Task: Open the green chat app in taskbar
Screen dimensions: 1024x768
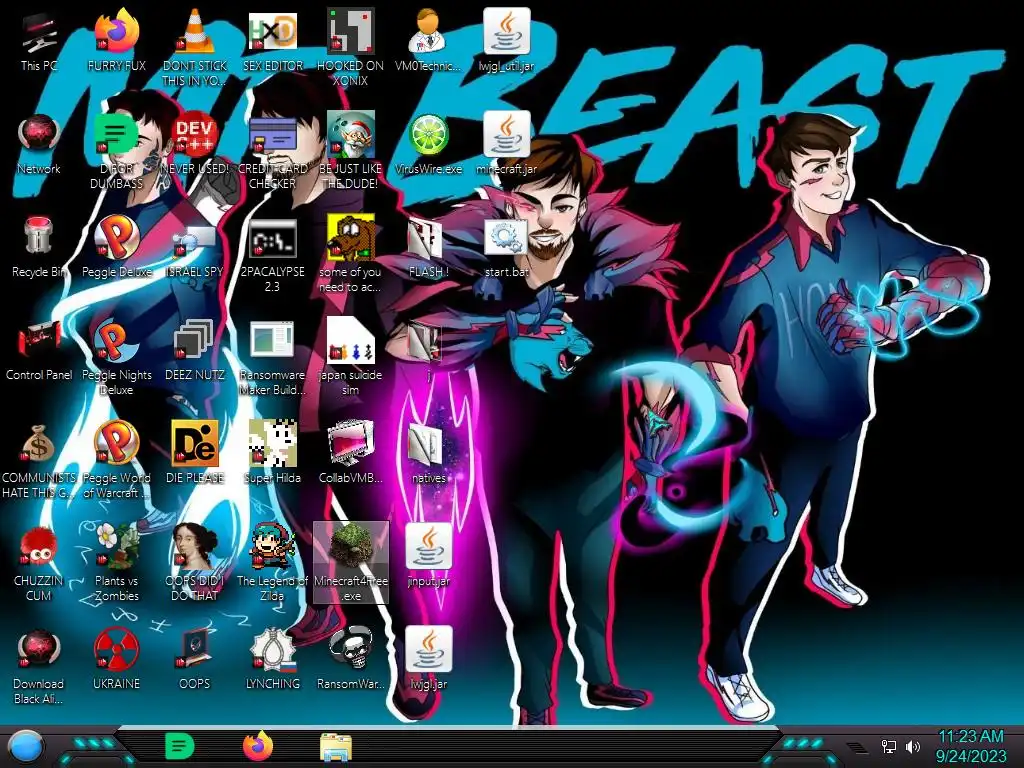Action: pyautogui.click(x=180, y=746)
